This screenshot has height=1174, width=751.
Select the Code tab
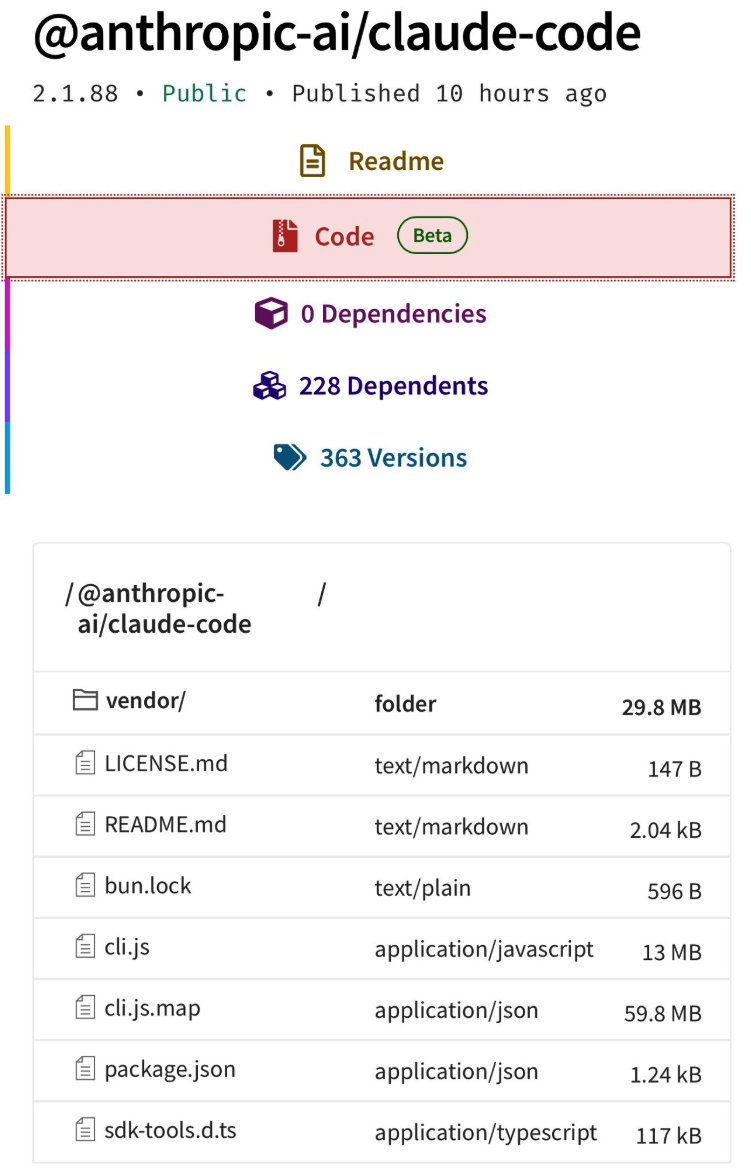[368, 237]
